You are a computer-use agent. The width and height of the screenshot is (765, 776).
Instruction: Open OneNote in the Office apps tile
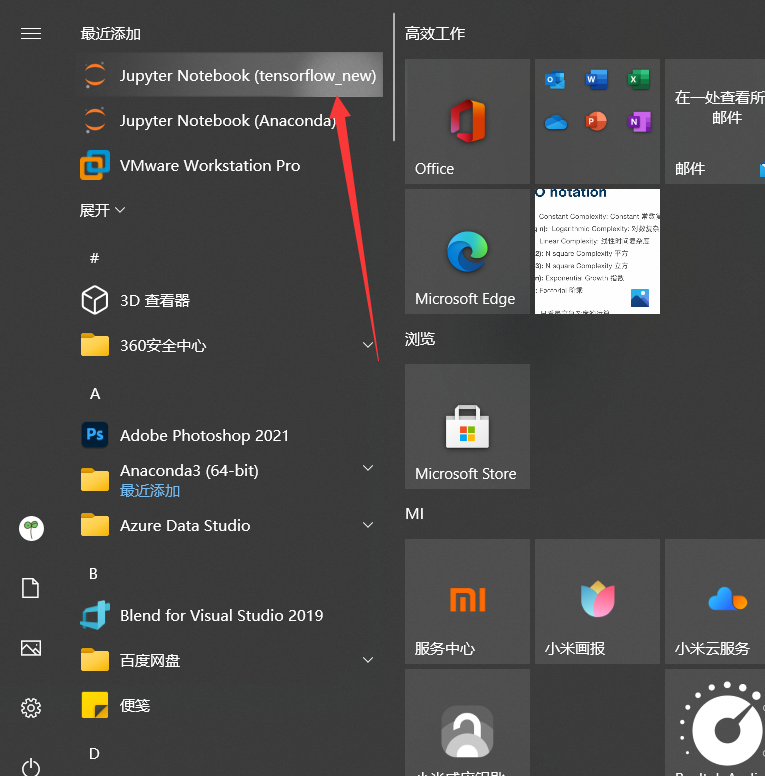tap(639, 122)
